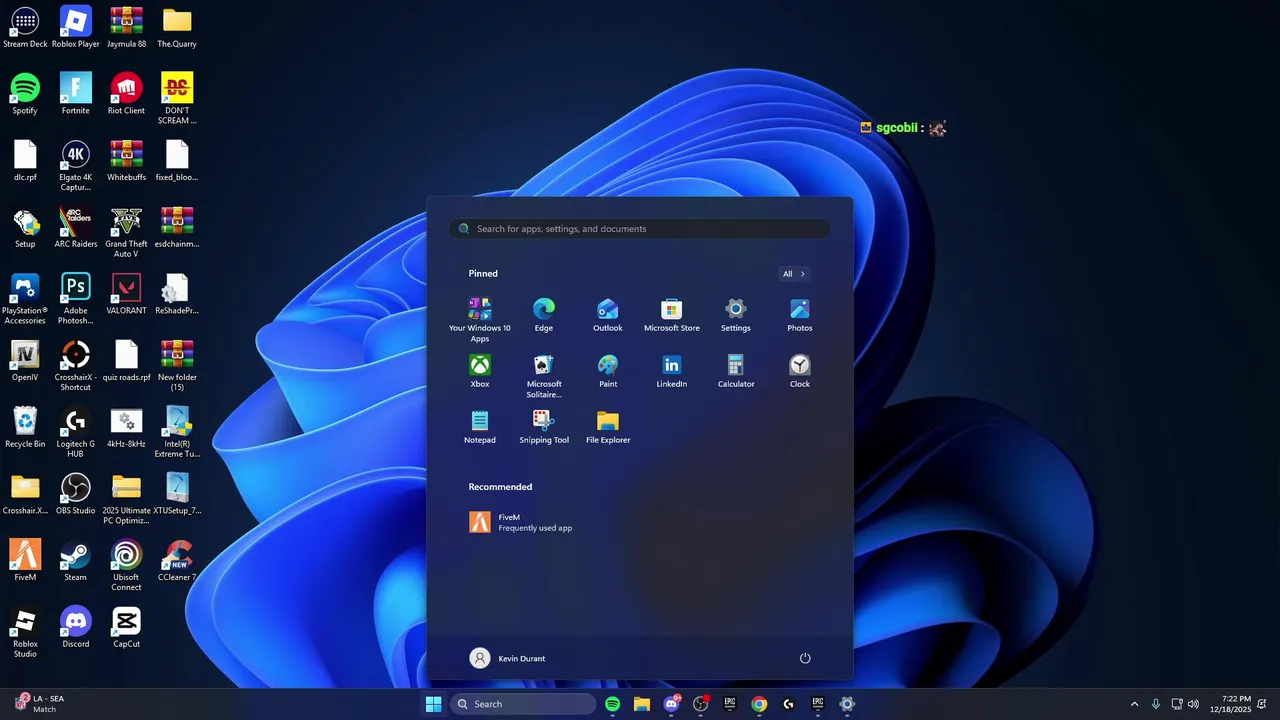Launch Outlook from the Start menu
Viewport: 1280px width, 720px height.
(607, 314)
